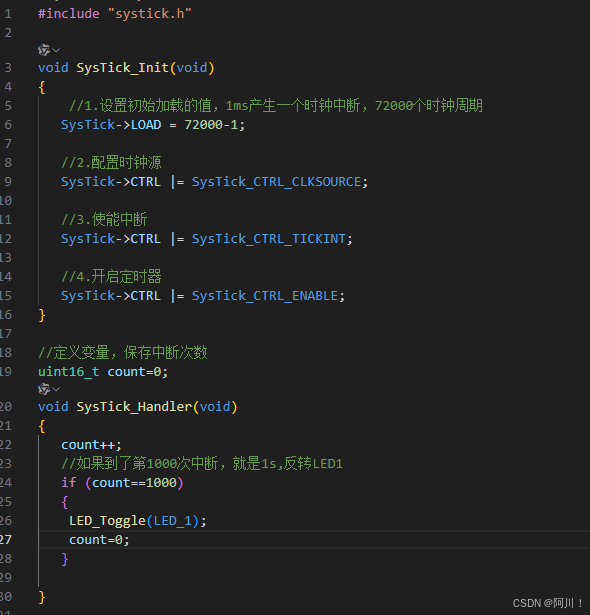Click the uint16_t type keyword
The image size is (590, 615).
click(69, 372)
